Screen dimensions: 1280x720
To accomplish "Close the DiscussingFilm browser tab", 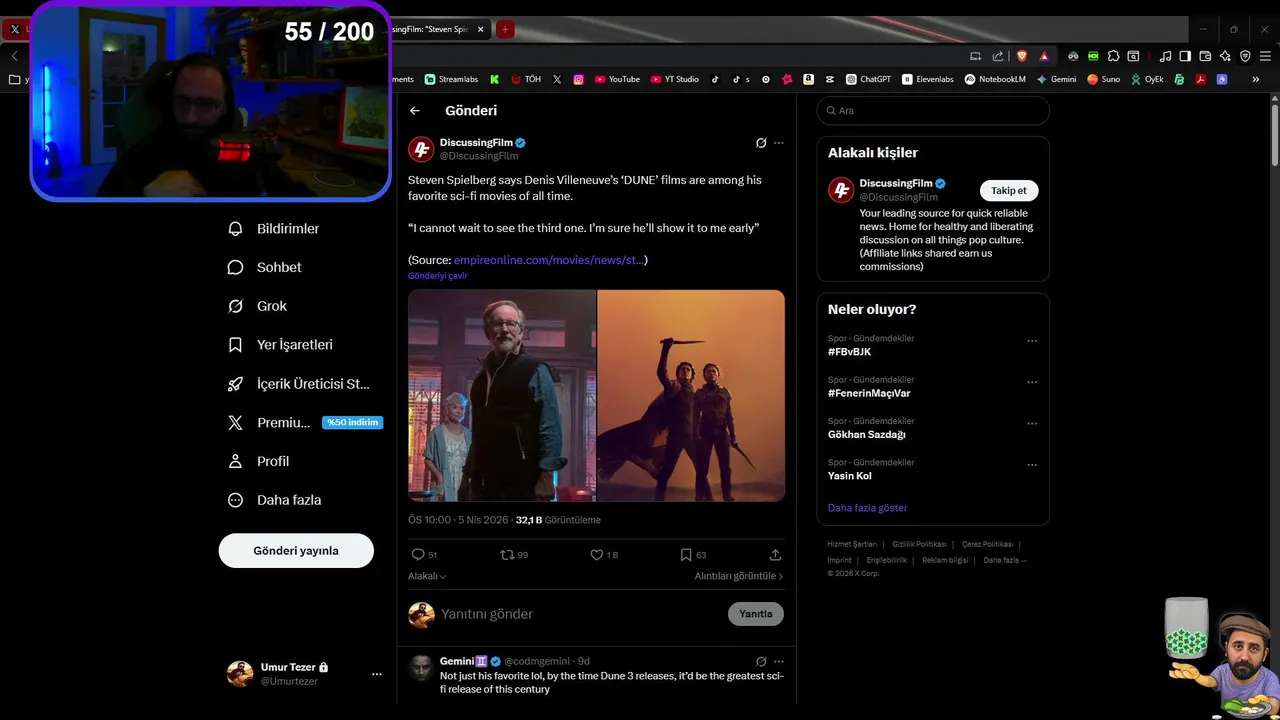I will [x=481, y=30].
